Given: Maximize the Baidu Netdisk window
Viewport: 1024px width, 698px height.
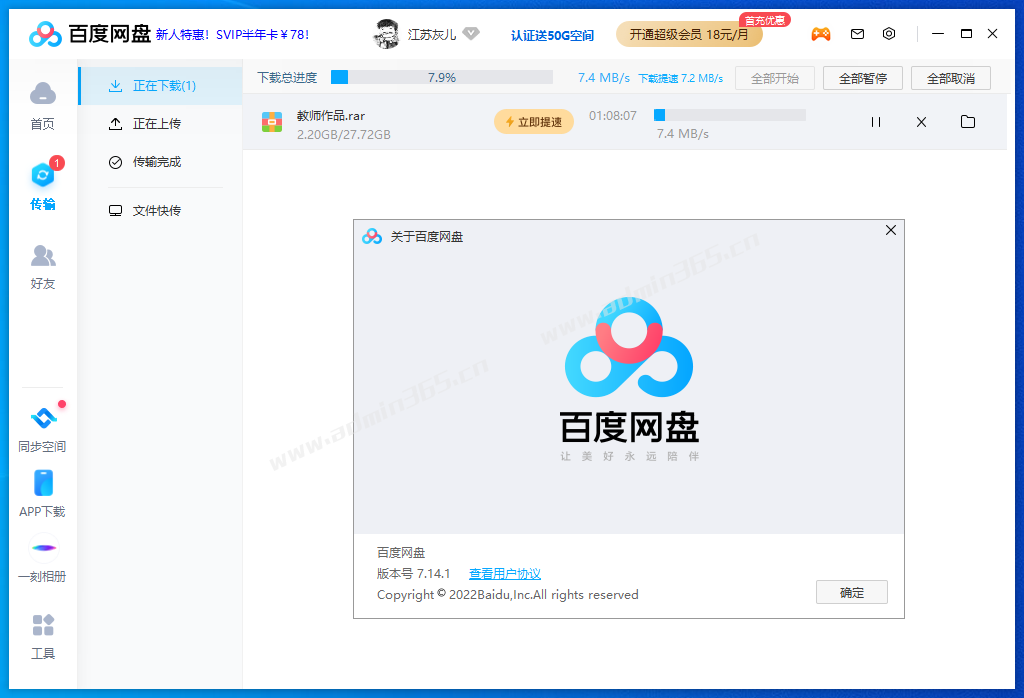Looking at the screenshot, I should click(967, 33).
